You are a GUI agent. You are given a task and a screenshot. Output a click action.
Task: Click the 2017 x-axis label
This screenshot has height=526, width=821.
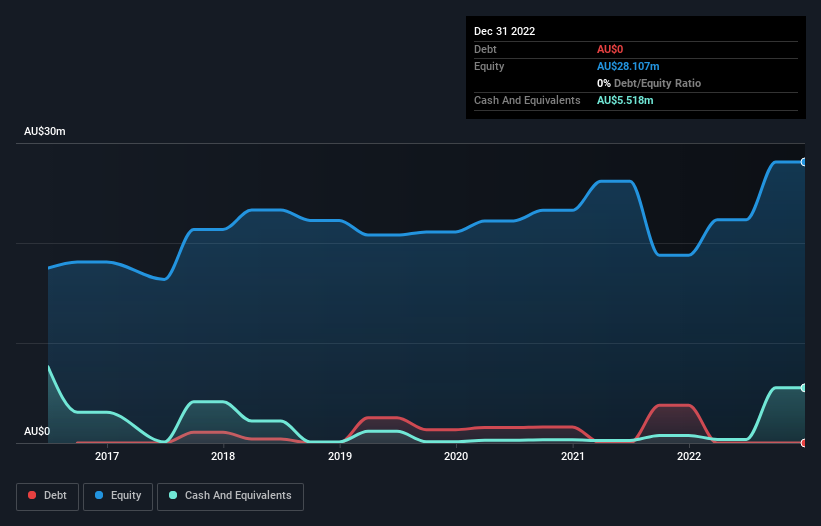click(x=107, y=456)
